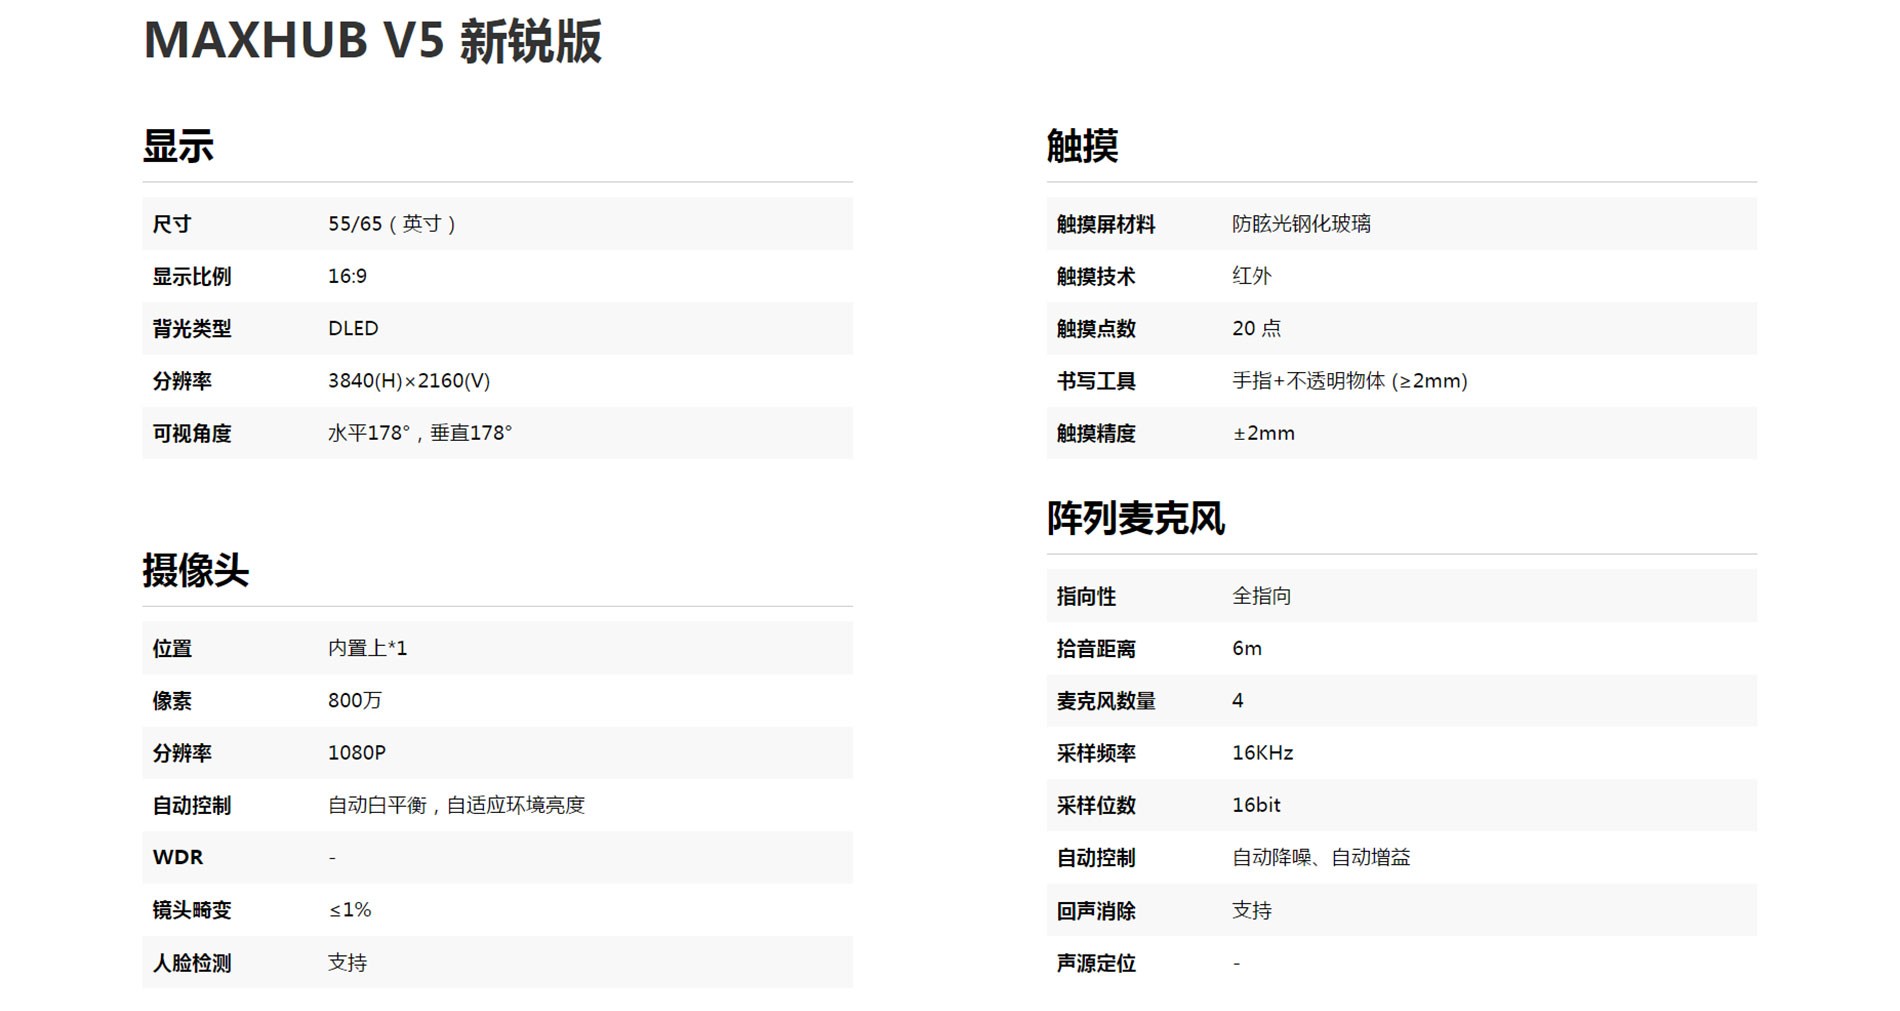Click the '镜头畸变' row label
The width and height of the screenshot is (1900, 1011).
pos(191,910)
